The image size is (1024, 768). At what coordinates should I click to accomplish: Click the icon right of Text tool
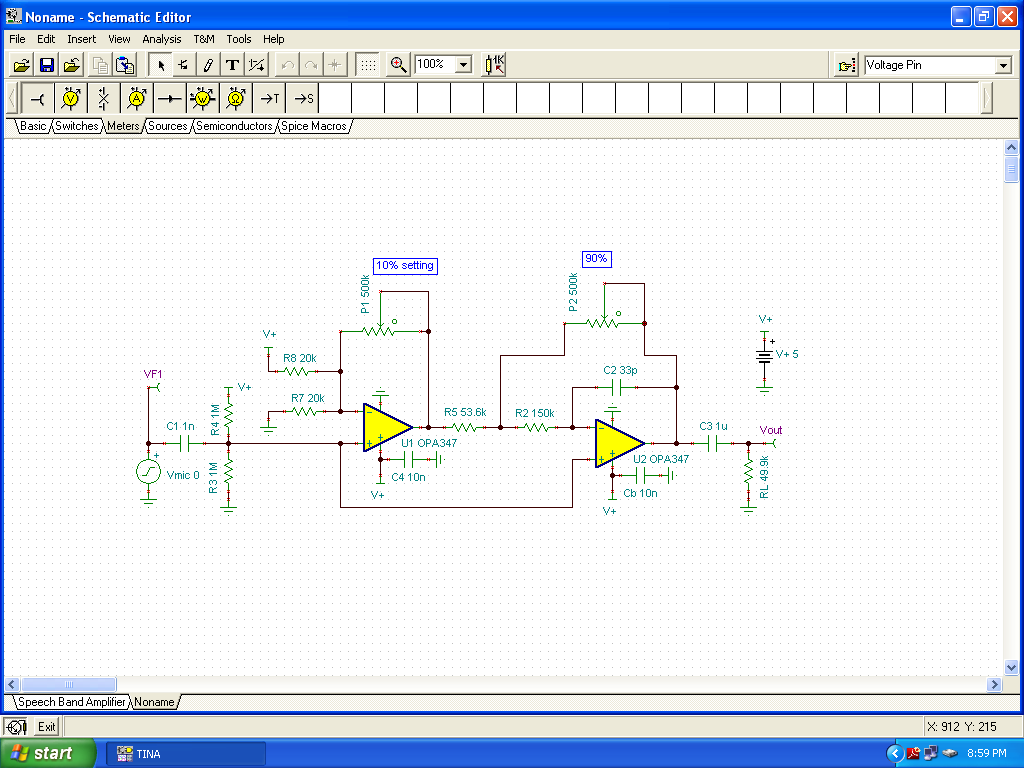pyautogui.click(x=257, y=65)
